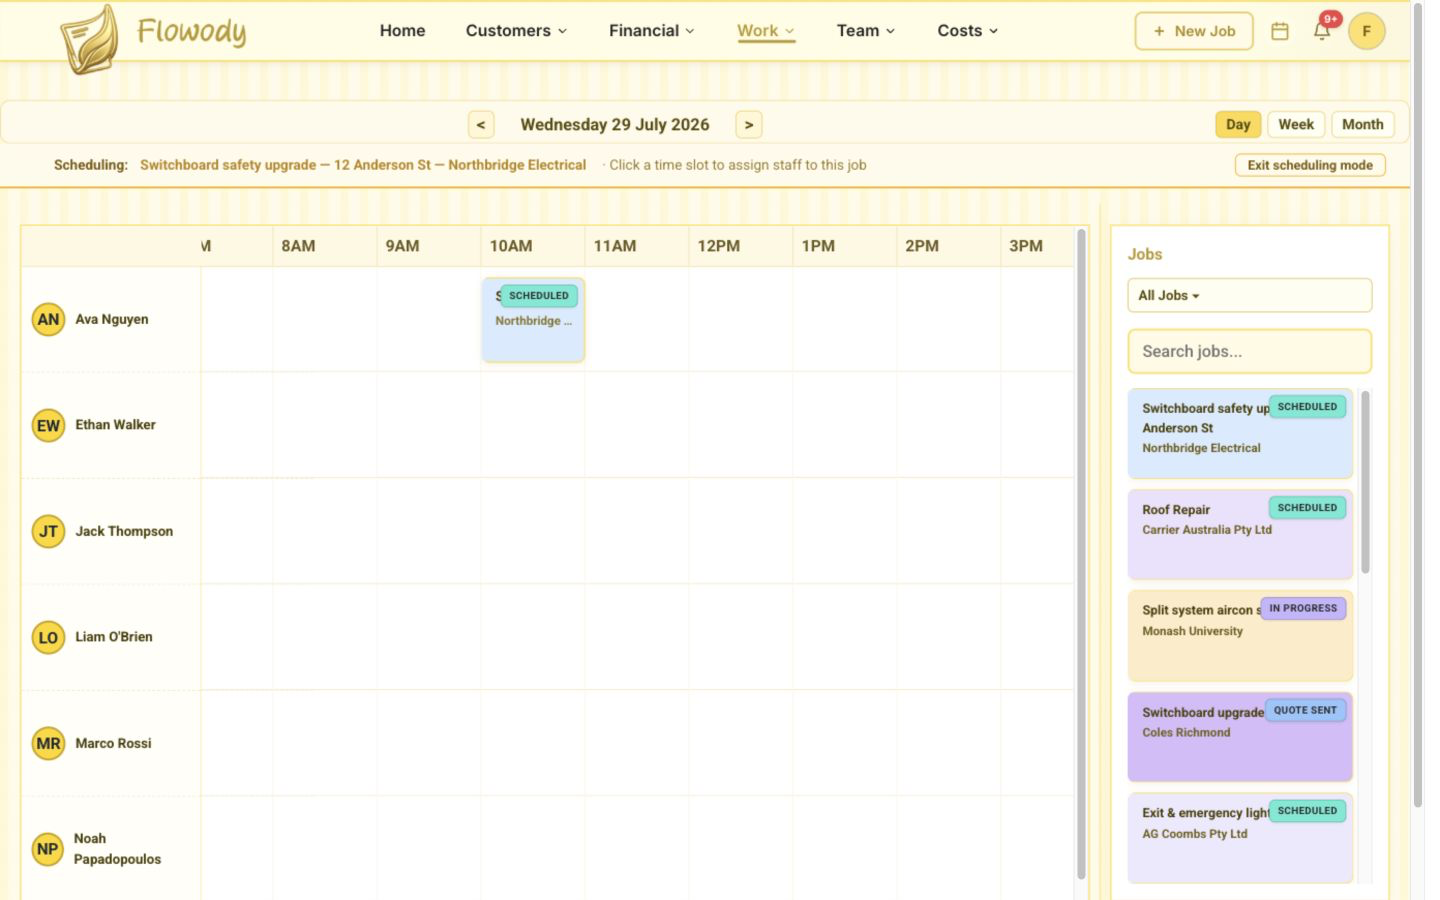Expand Financial menu

(651, 31)
